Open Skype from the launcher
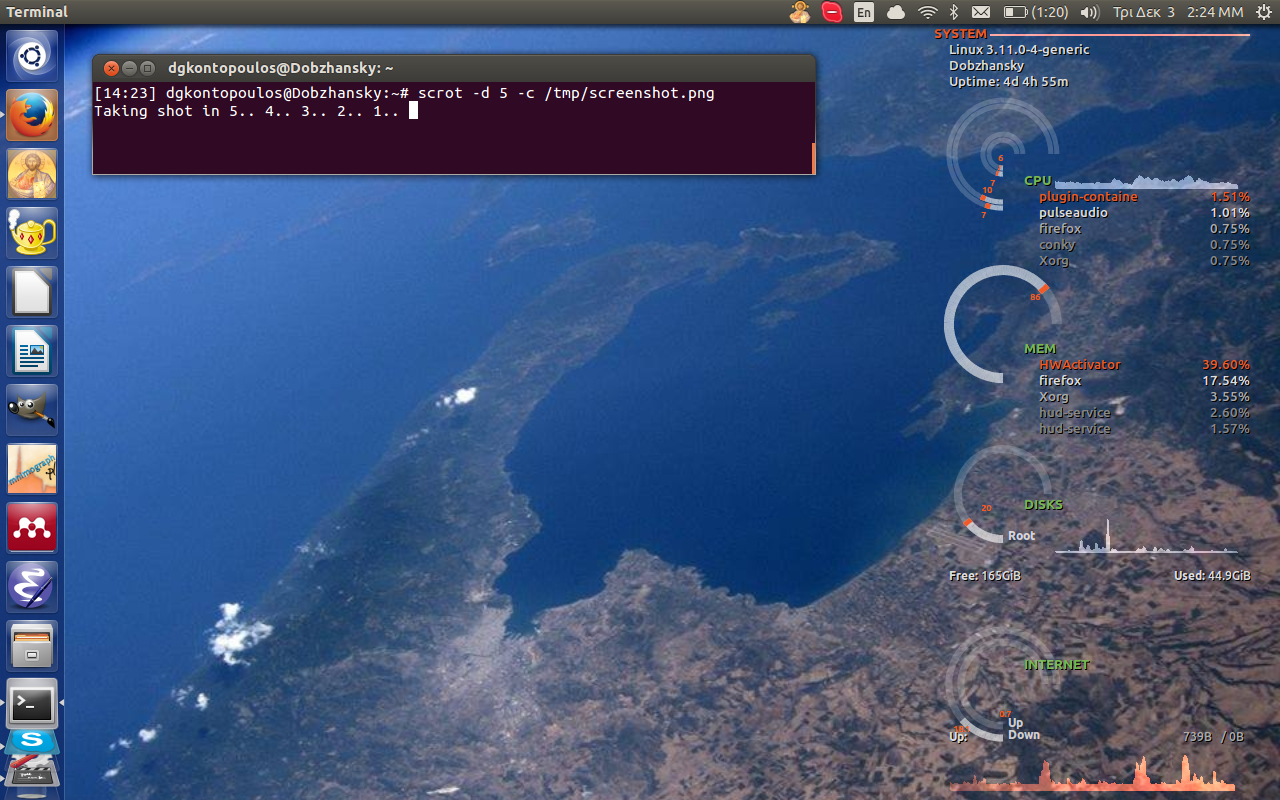1280x800 pixels. [x=32, y=742]
